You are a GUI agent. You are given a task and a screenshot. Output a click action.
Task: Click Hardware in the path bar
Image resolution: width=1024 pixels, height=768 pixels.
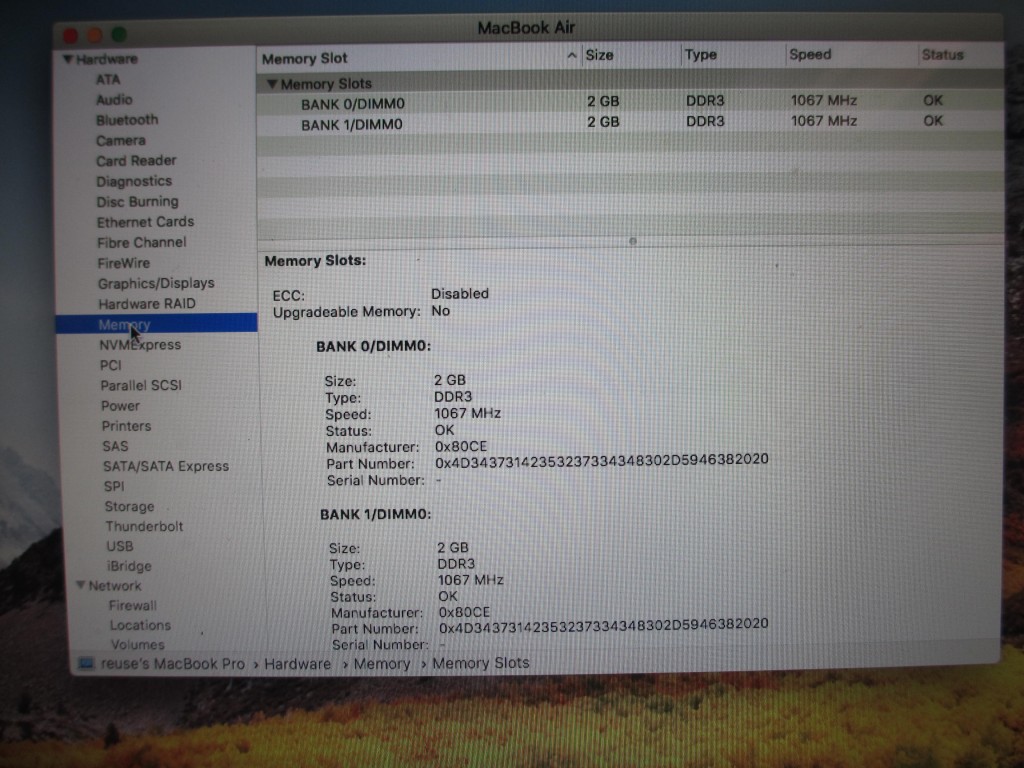coord(297,664)
